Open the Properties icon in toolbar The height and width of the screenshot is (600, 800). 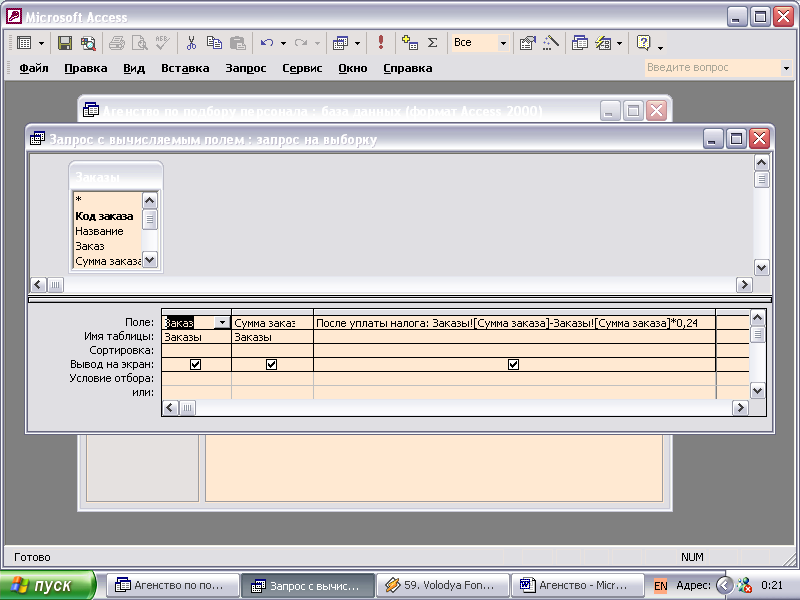[527, 43]
